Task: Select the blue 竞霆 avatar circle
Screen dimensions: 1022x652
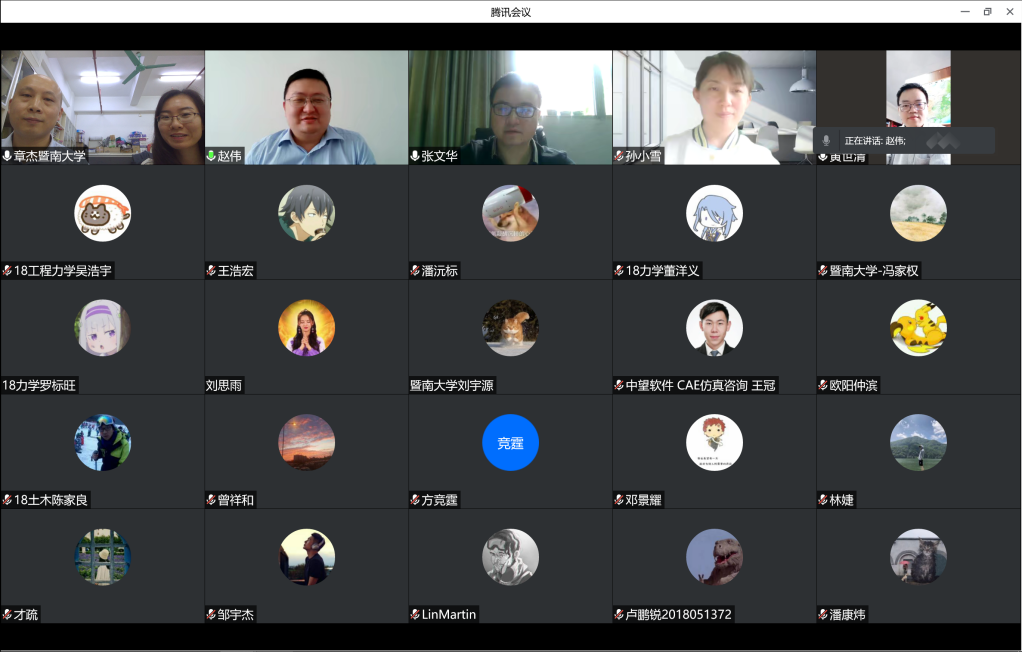Action: [510, 442]
